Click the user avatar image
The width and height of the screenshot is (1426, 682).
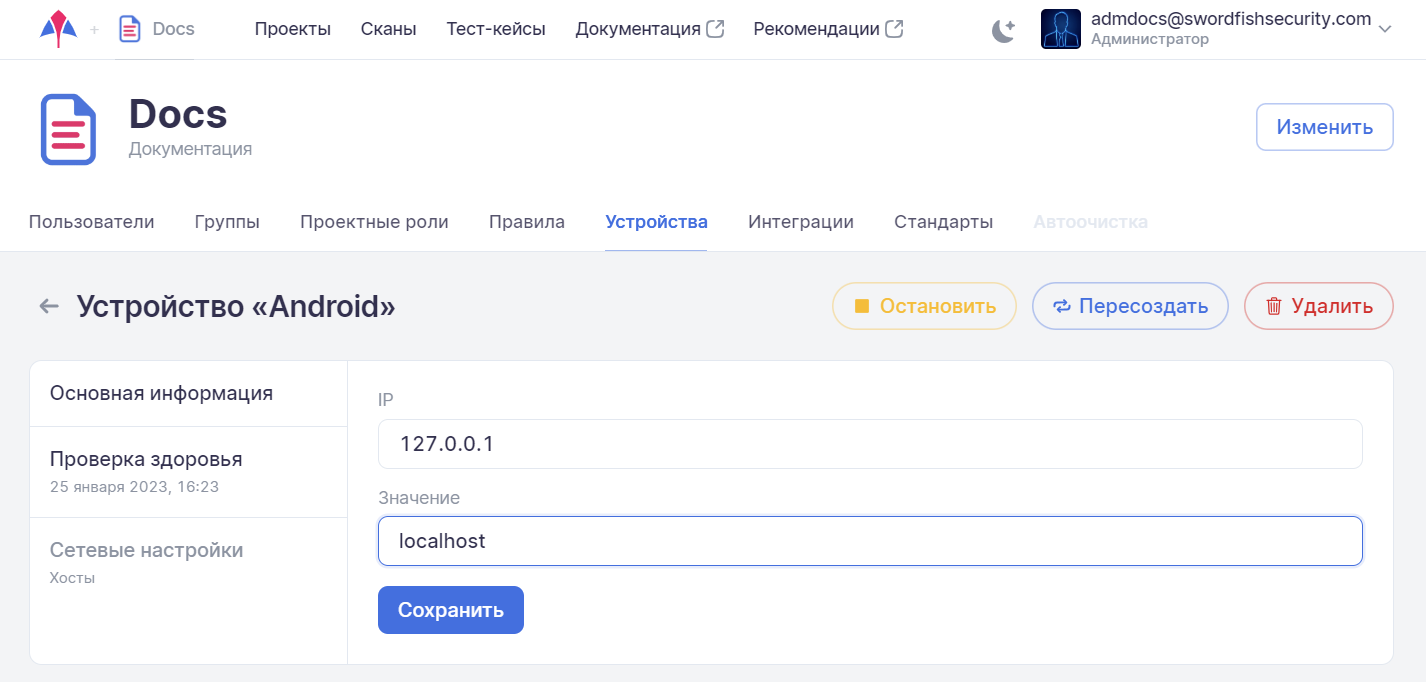point(1060,29)
